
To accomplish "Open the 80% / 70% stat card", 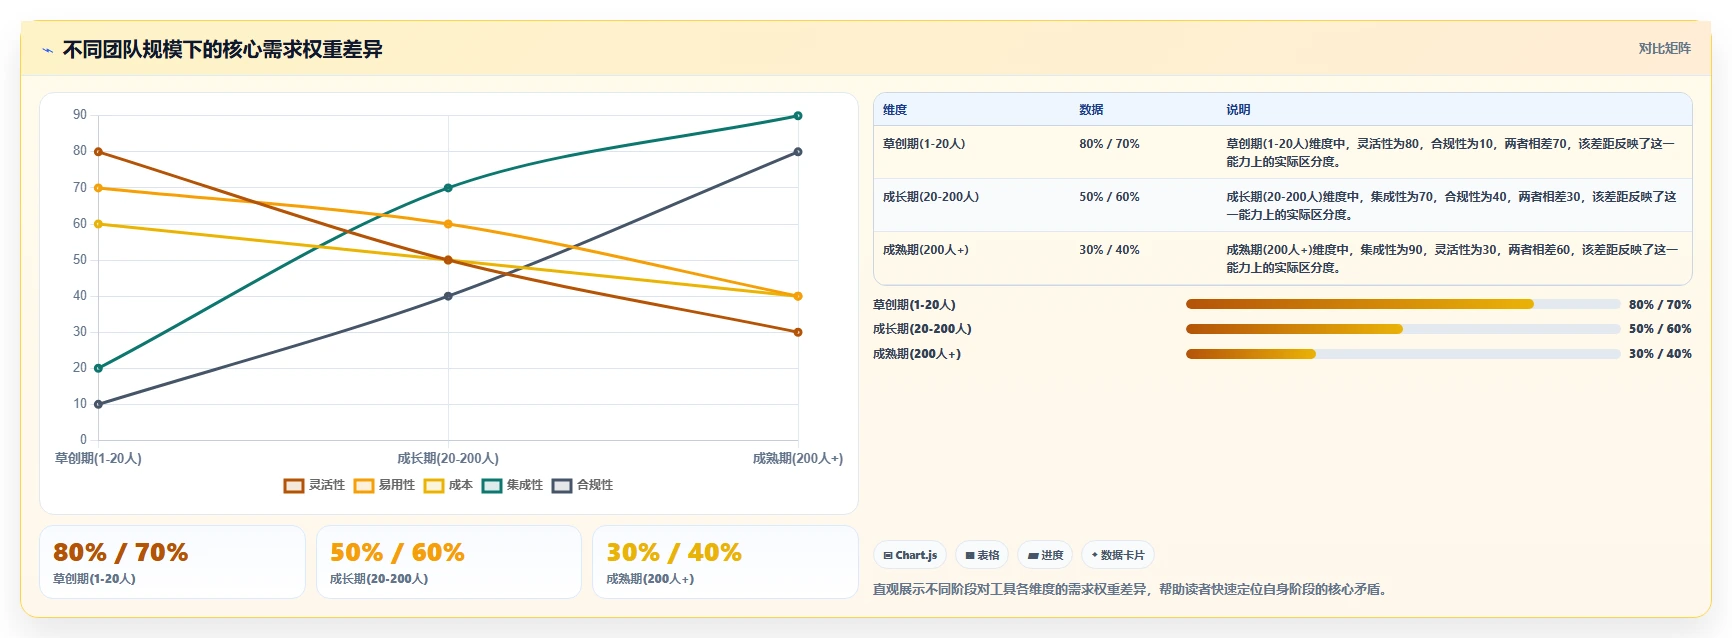I will pyautogui.click(x=172, y=562).
